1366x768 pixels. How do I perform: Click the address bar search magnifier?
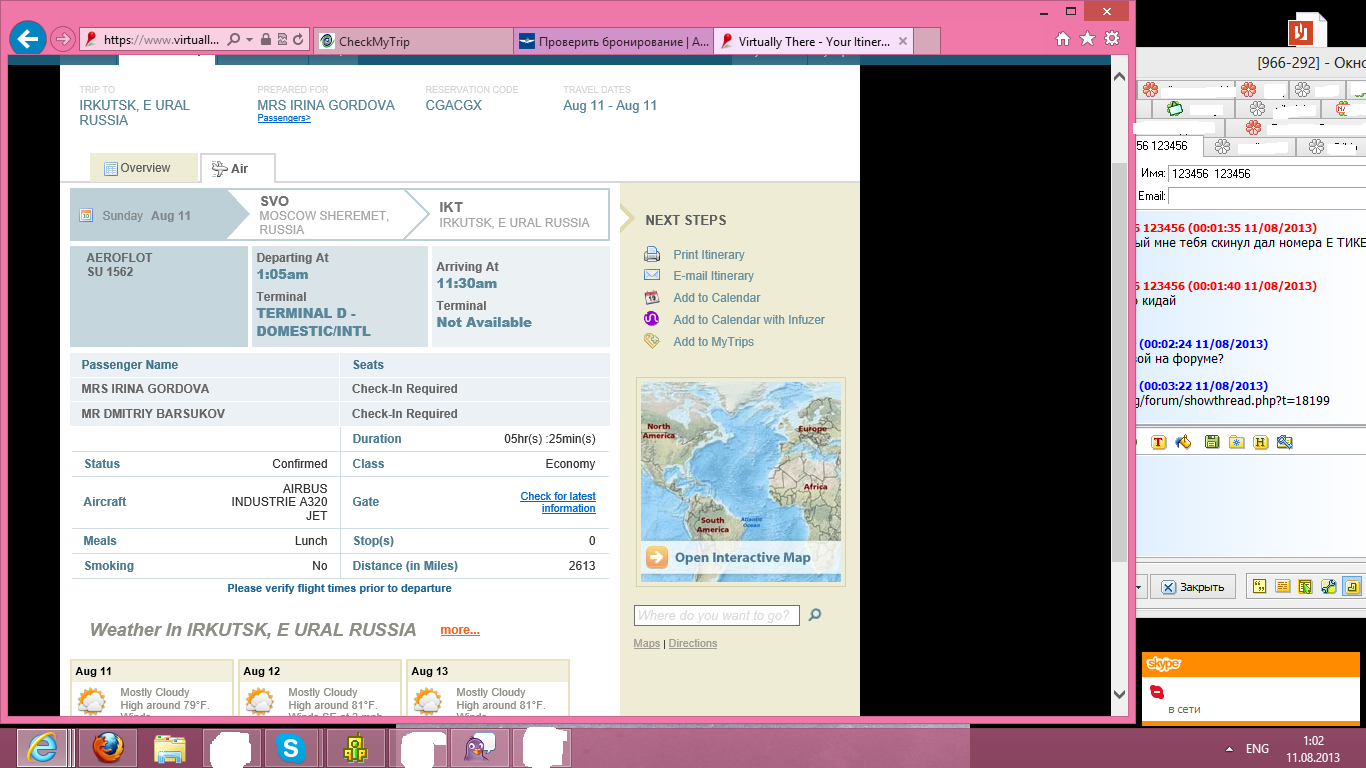(233, 40)
